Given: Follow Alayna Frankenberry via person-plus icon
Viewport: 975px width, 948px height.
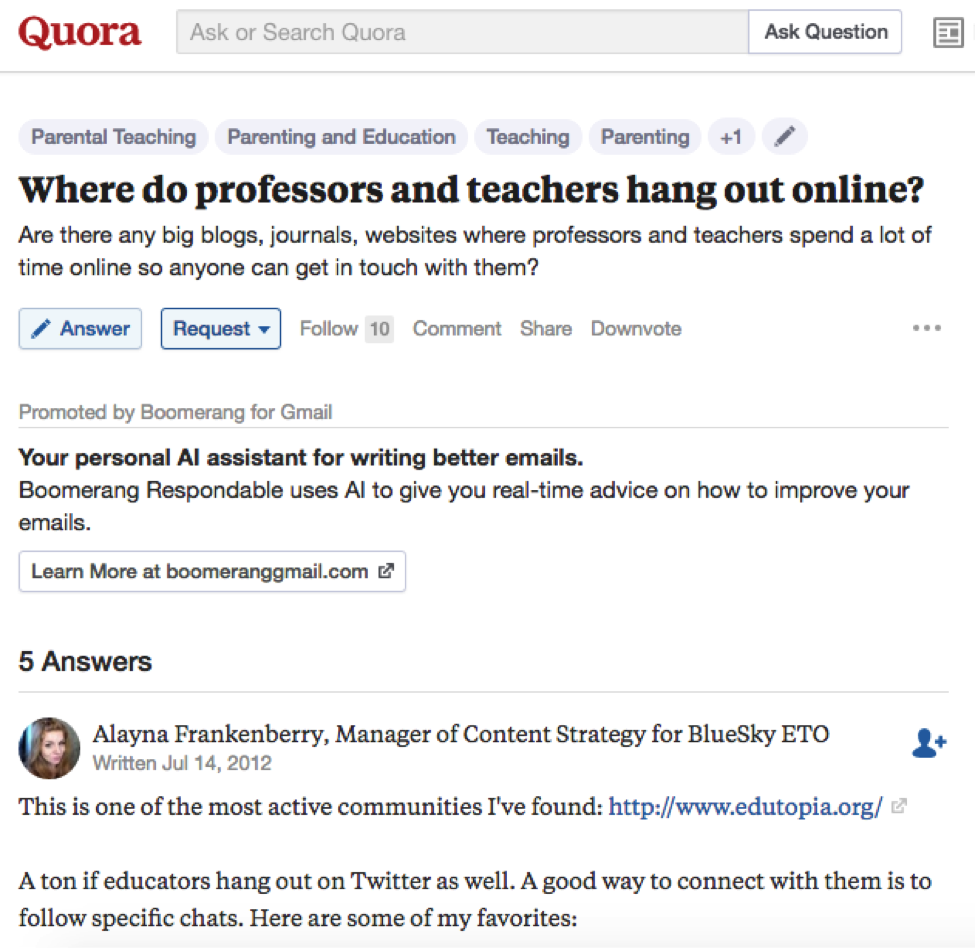Looking at the screenshot, I should click(x=929, y=743).
